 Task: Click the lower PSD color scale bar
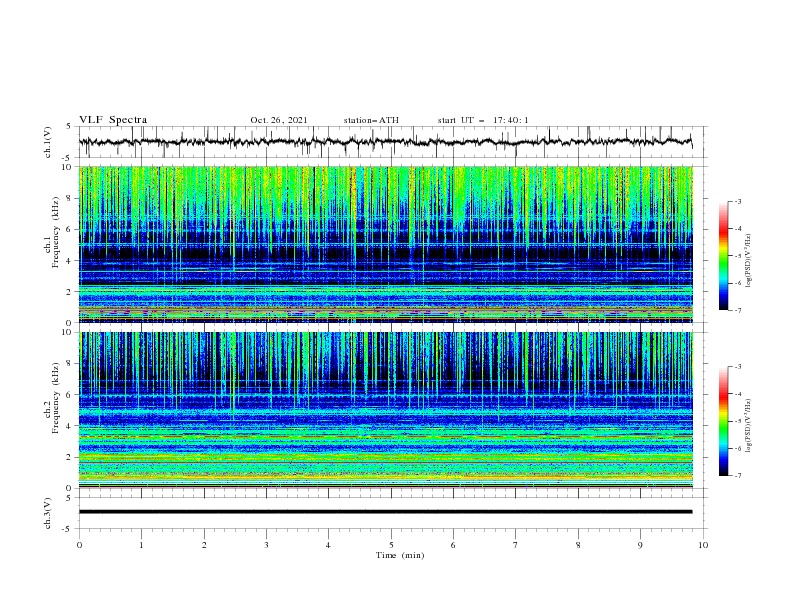tap(724, 421)
